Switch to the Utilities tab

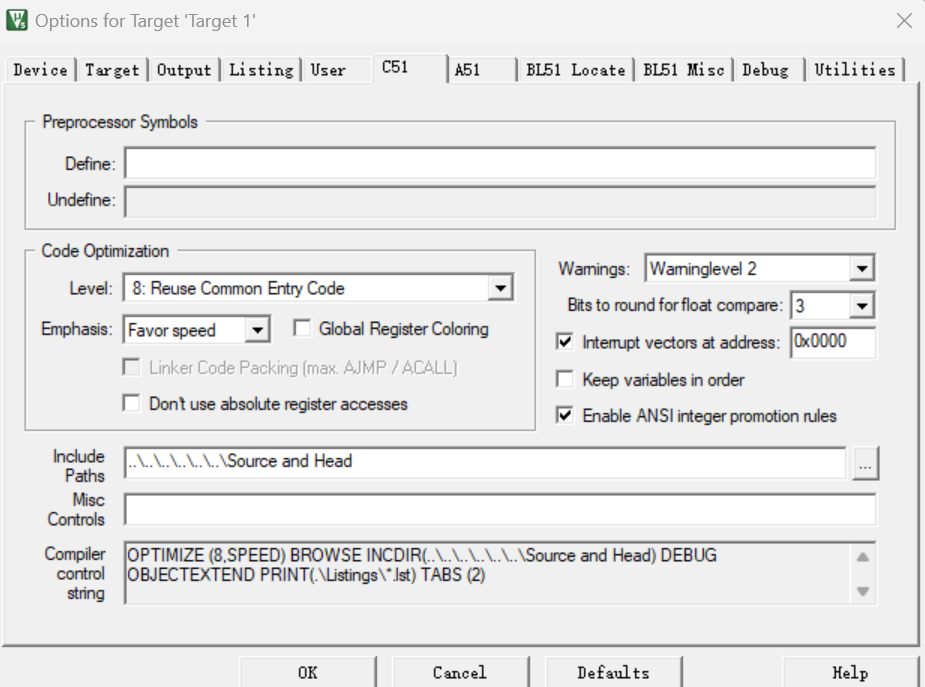(x=855, y=70)
